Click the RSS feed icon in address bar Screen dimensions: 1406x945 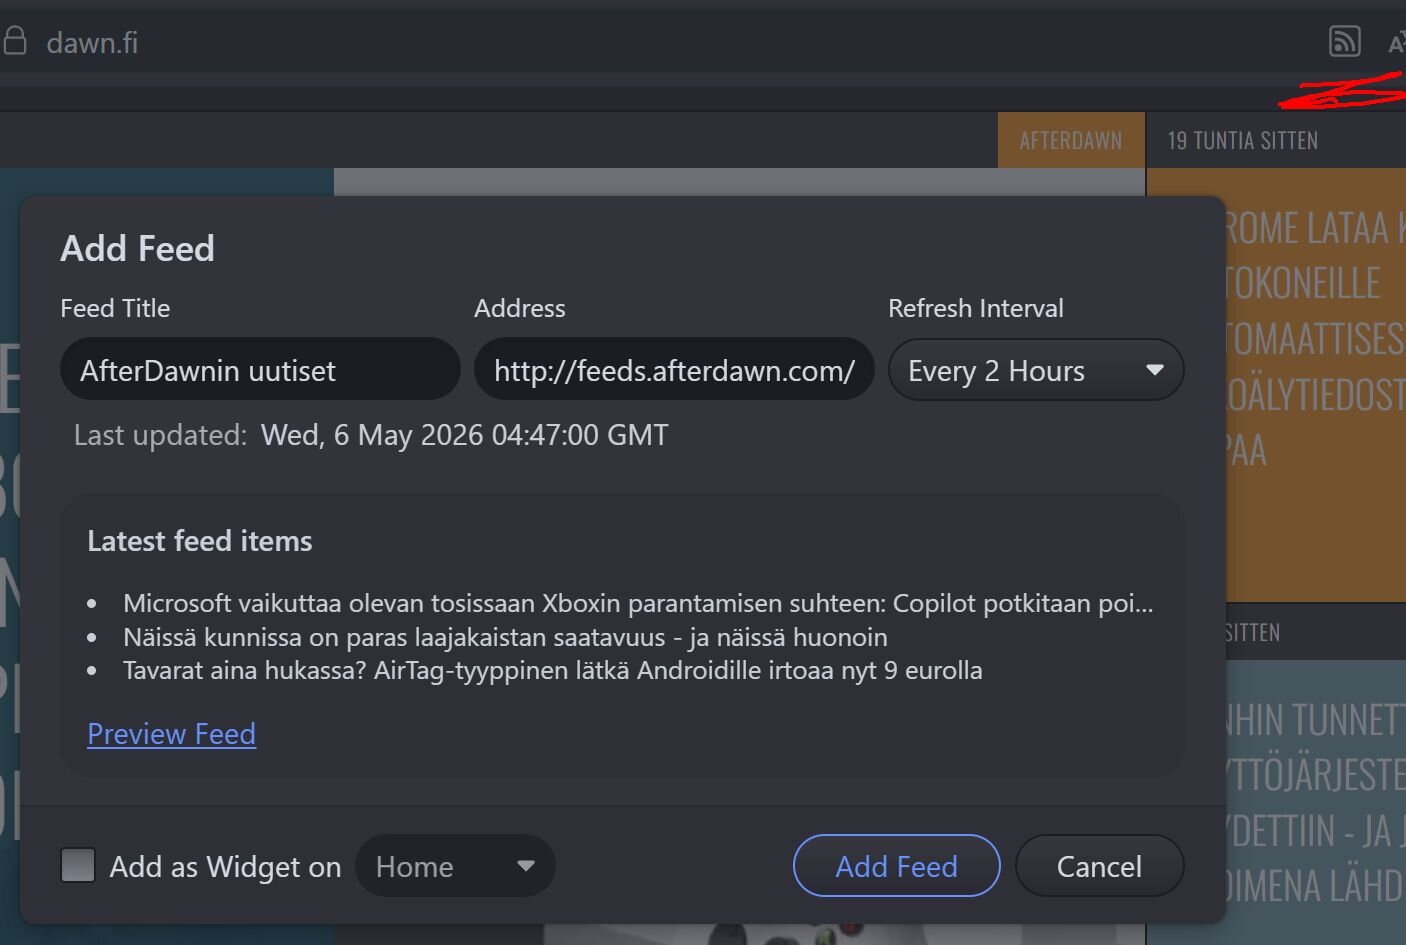[1345, 41]
